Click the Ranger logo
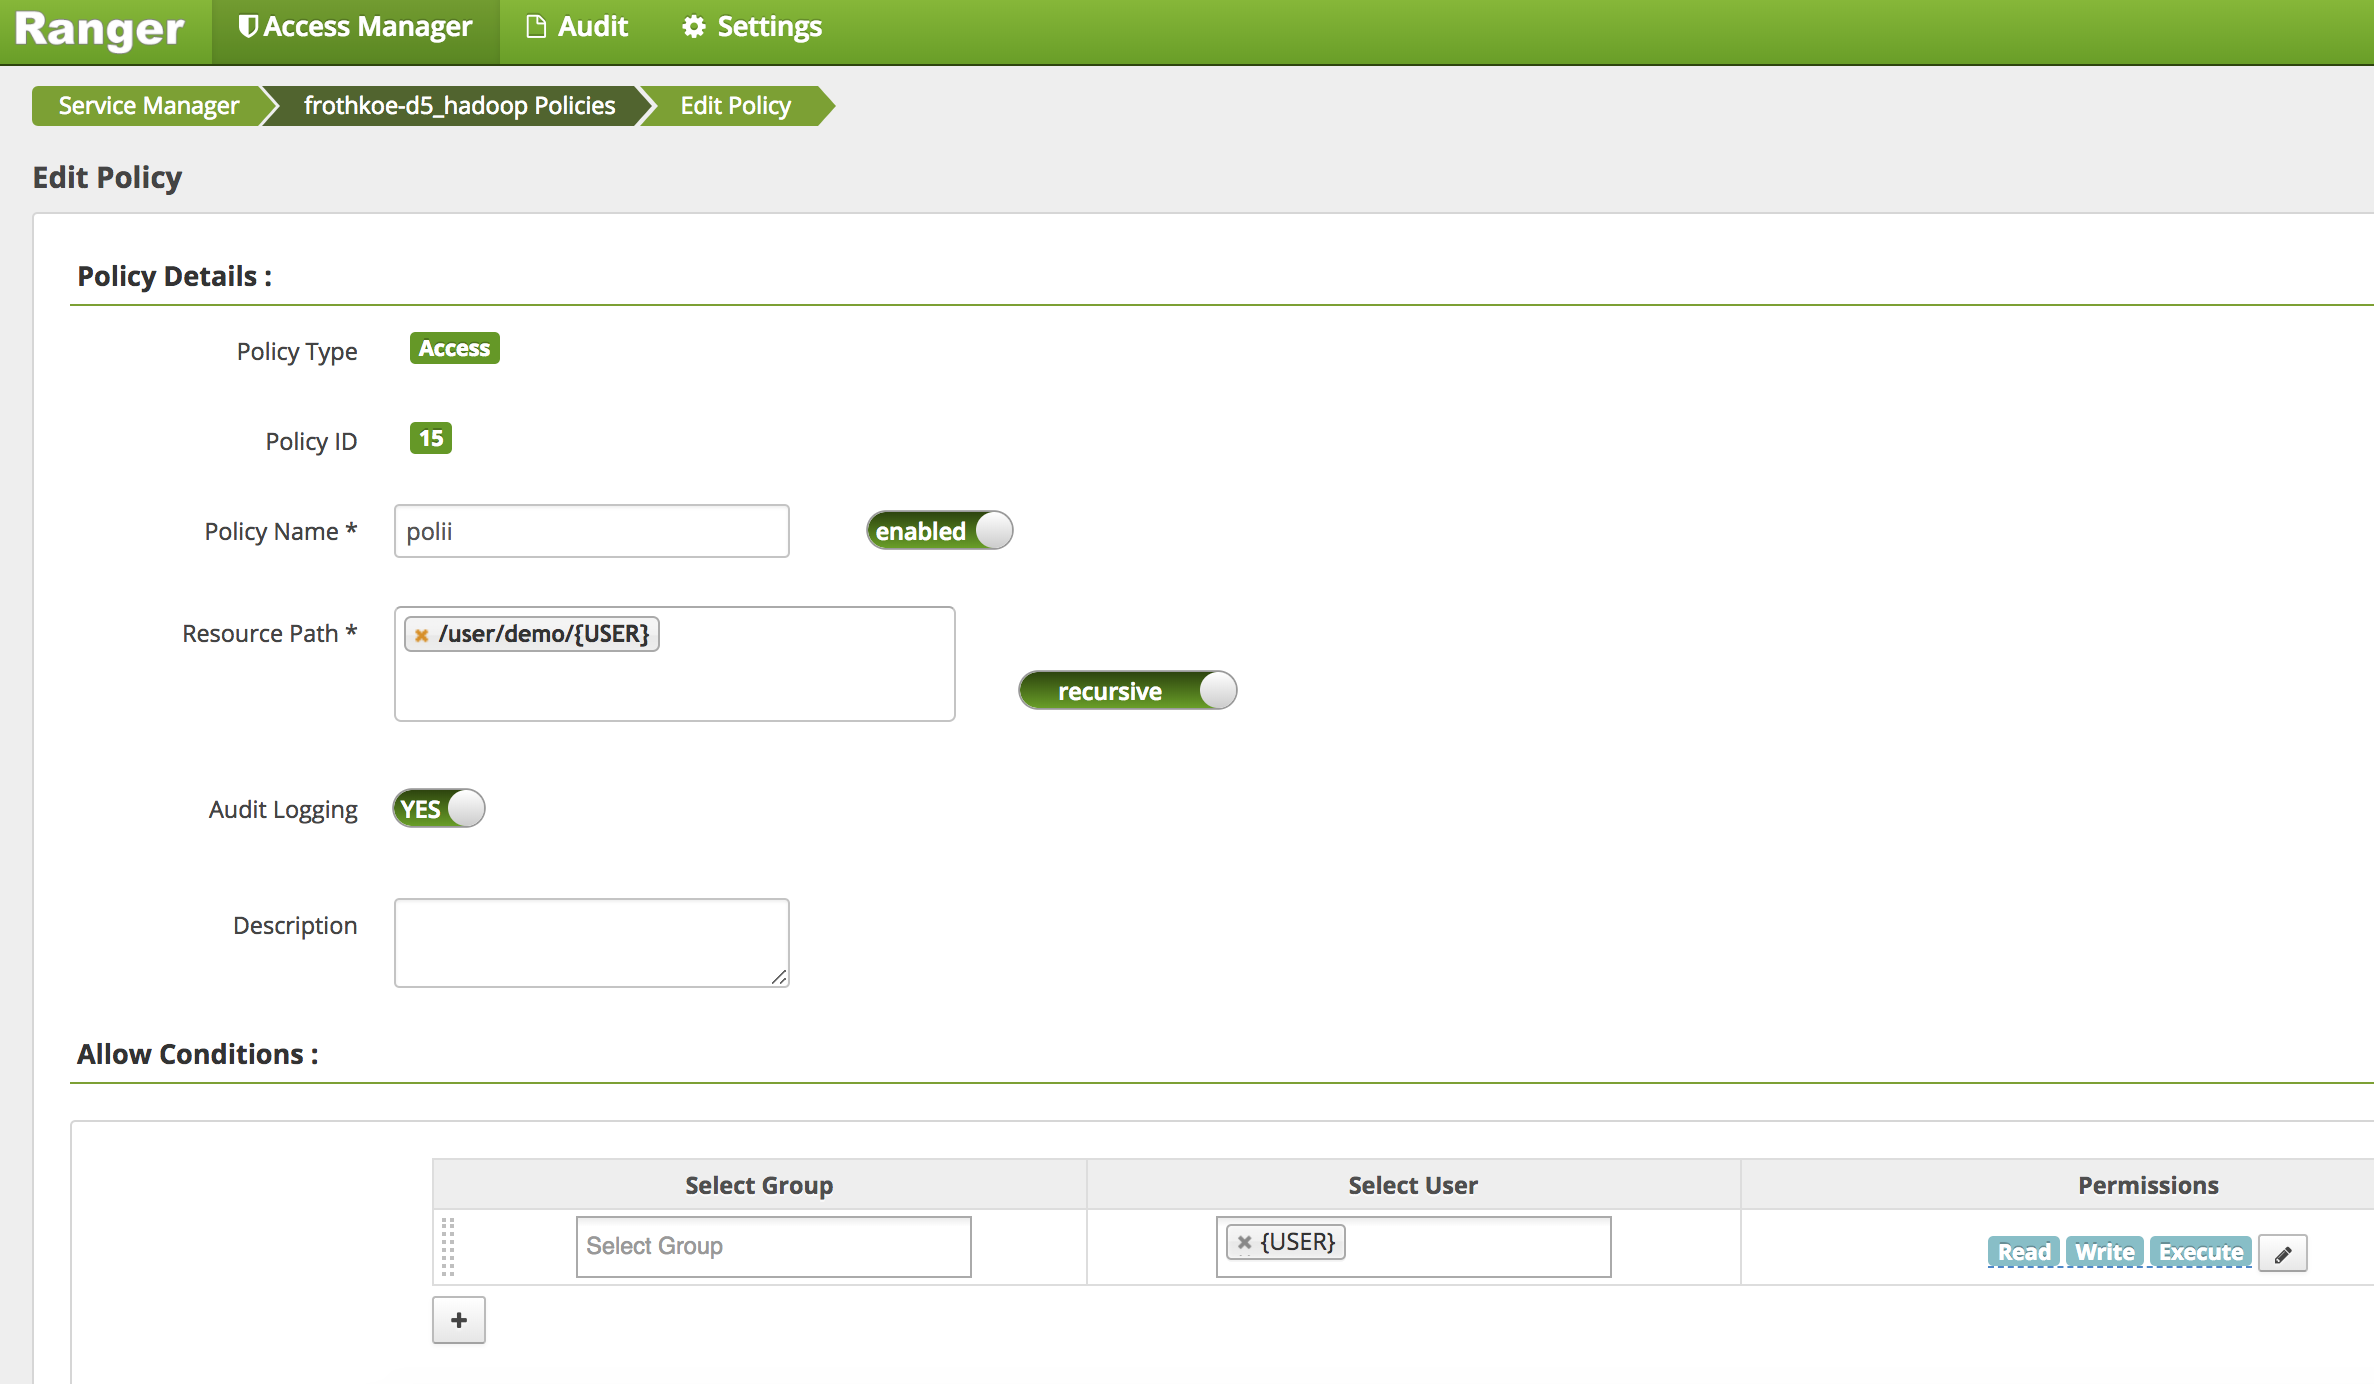This screenshot has height=1384, width=2374. (x=100, y=29)
